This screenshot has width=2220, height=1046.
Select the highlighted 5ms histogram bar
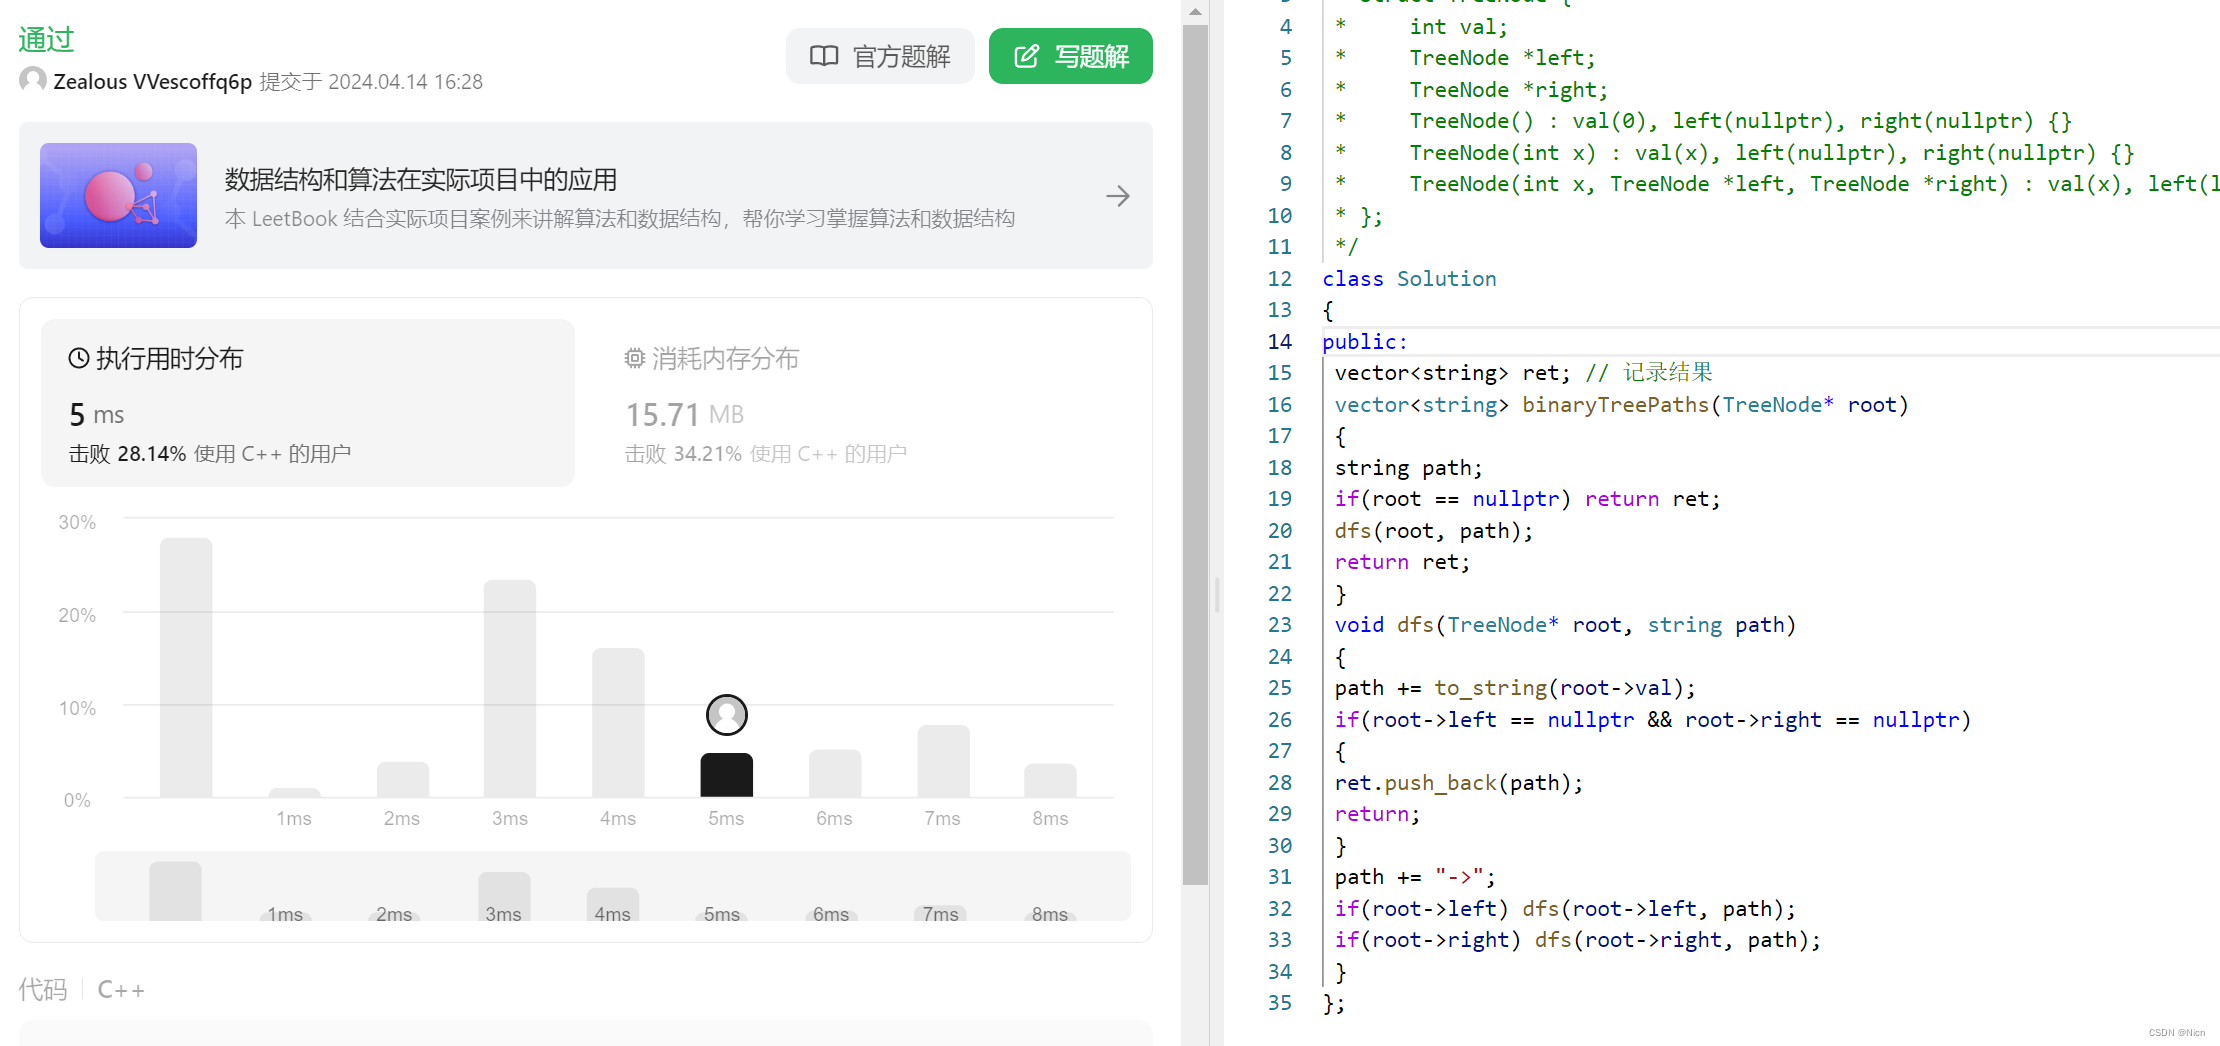coord(726,775)
